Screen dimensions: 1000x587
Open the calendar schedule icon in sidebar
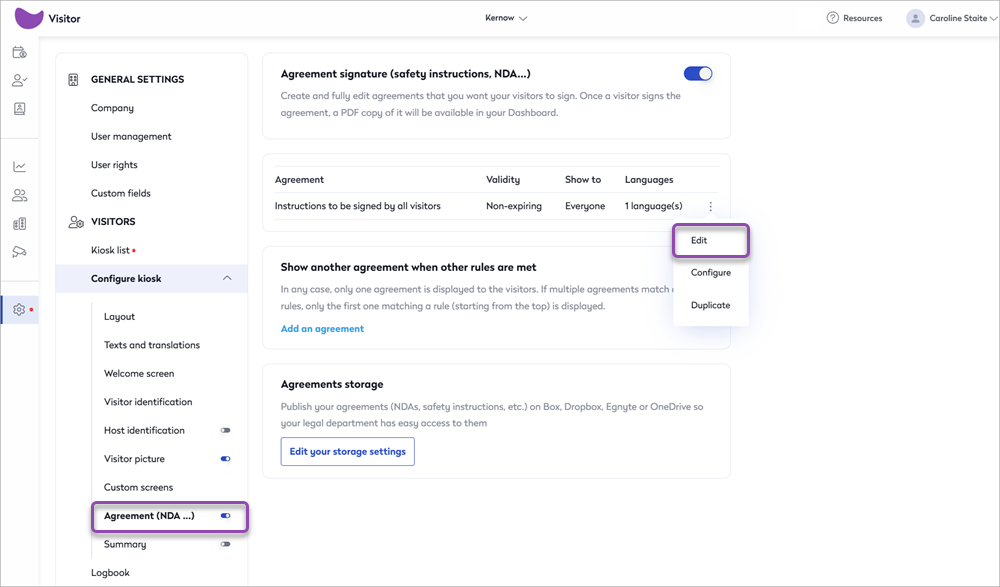(x=19, y=52)
